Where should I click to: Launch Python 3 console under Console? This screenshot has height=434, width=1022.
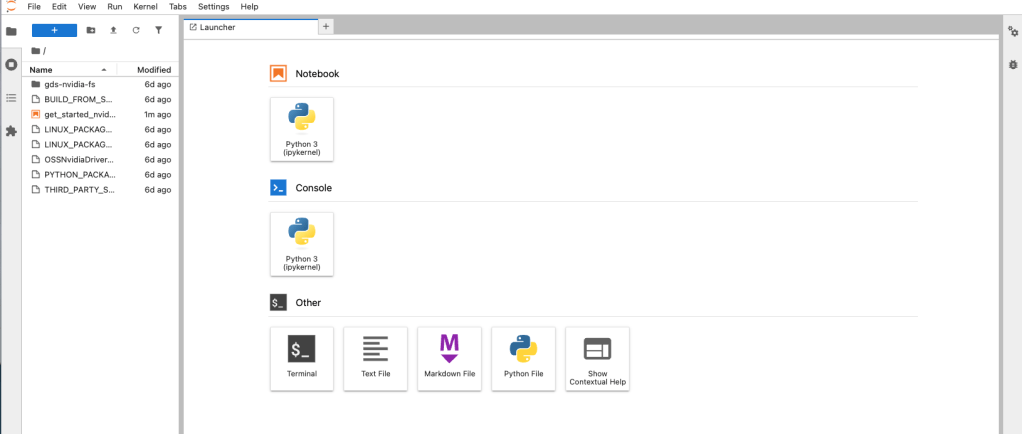302,244
